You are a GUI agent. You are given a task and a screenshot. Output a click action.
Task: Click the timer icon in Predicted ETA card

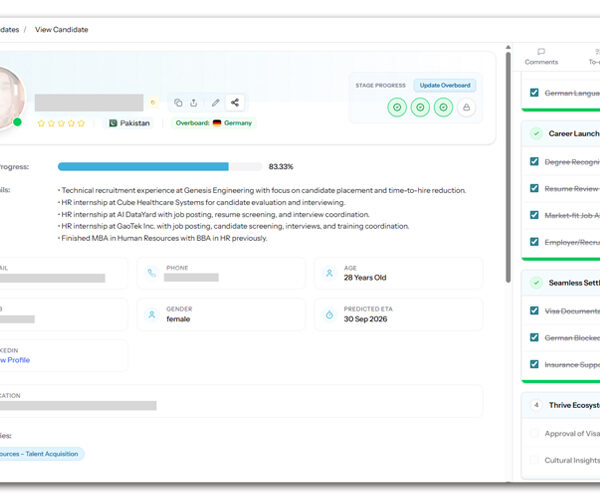329,314
